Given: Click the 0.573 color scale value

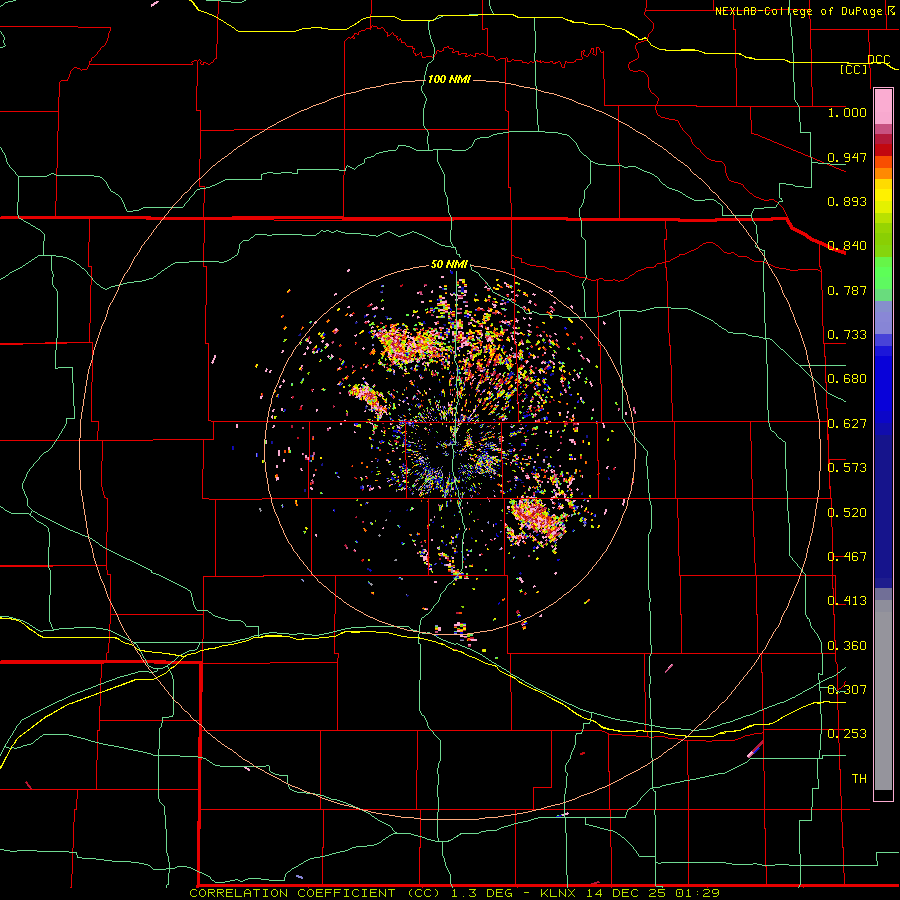Looking at the screenshot, I should point(847,468).
